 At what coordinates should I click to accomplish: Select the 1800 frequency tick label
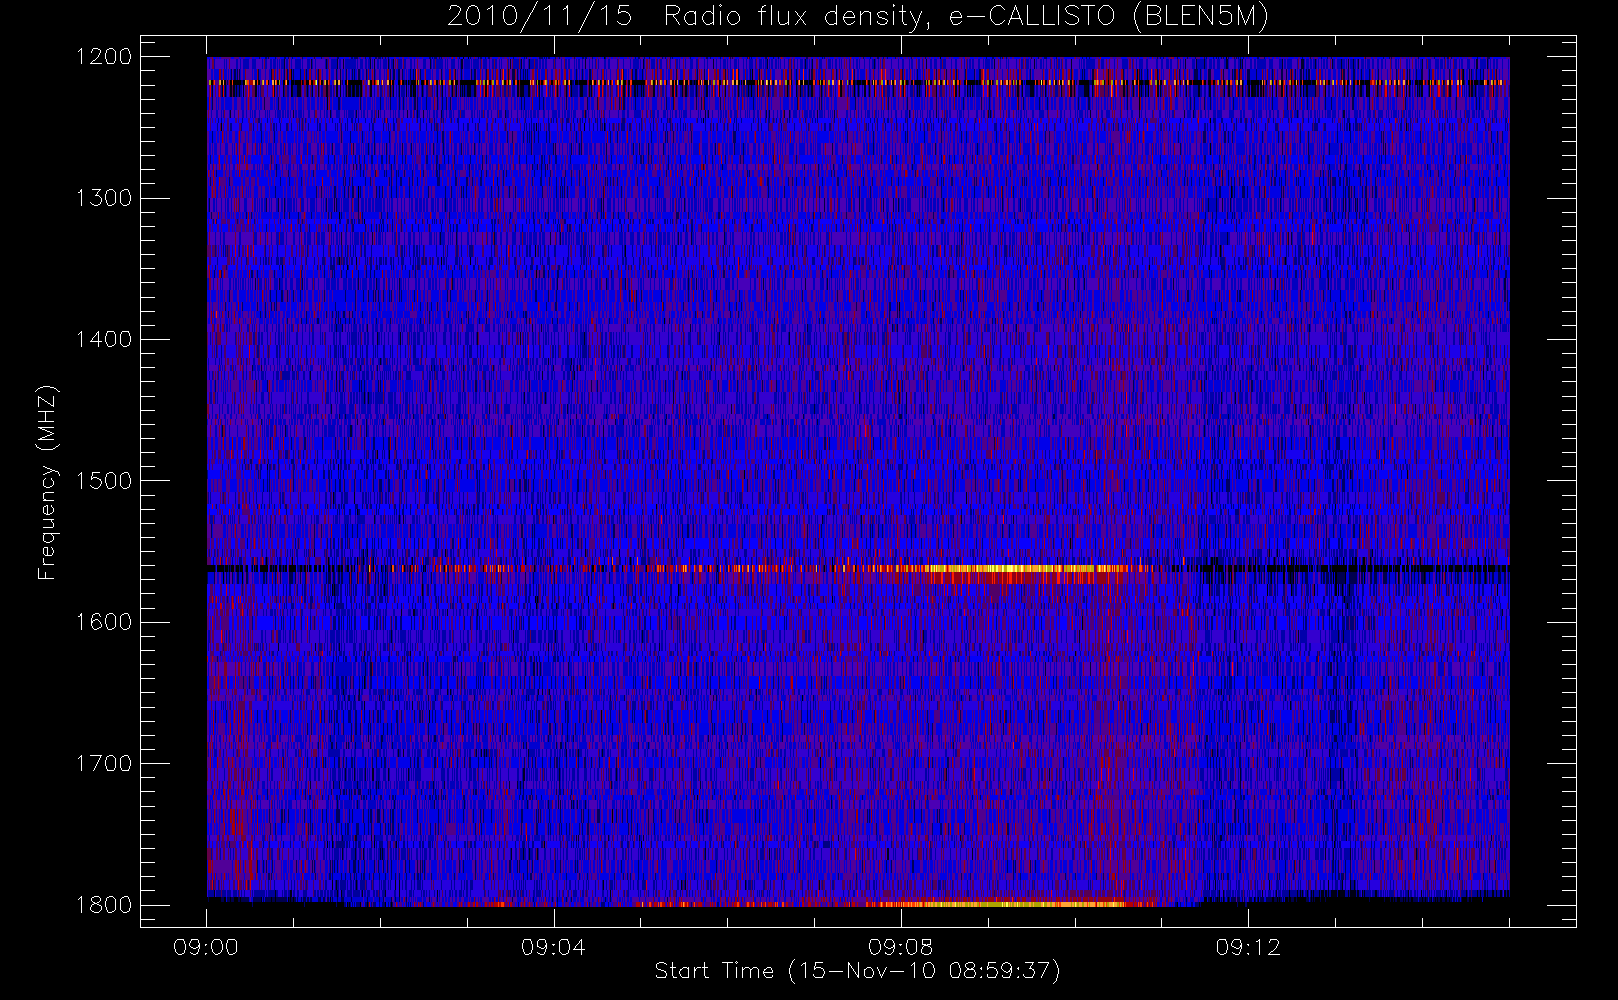pyautogui.click(x=104, y=905)
